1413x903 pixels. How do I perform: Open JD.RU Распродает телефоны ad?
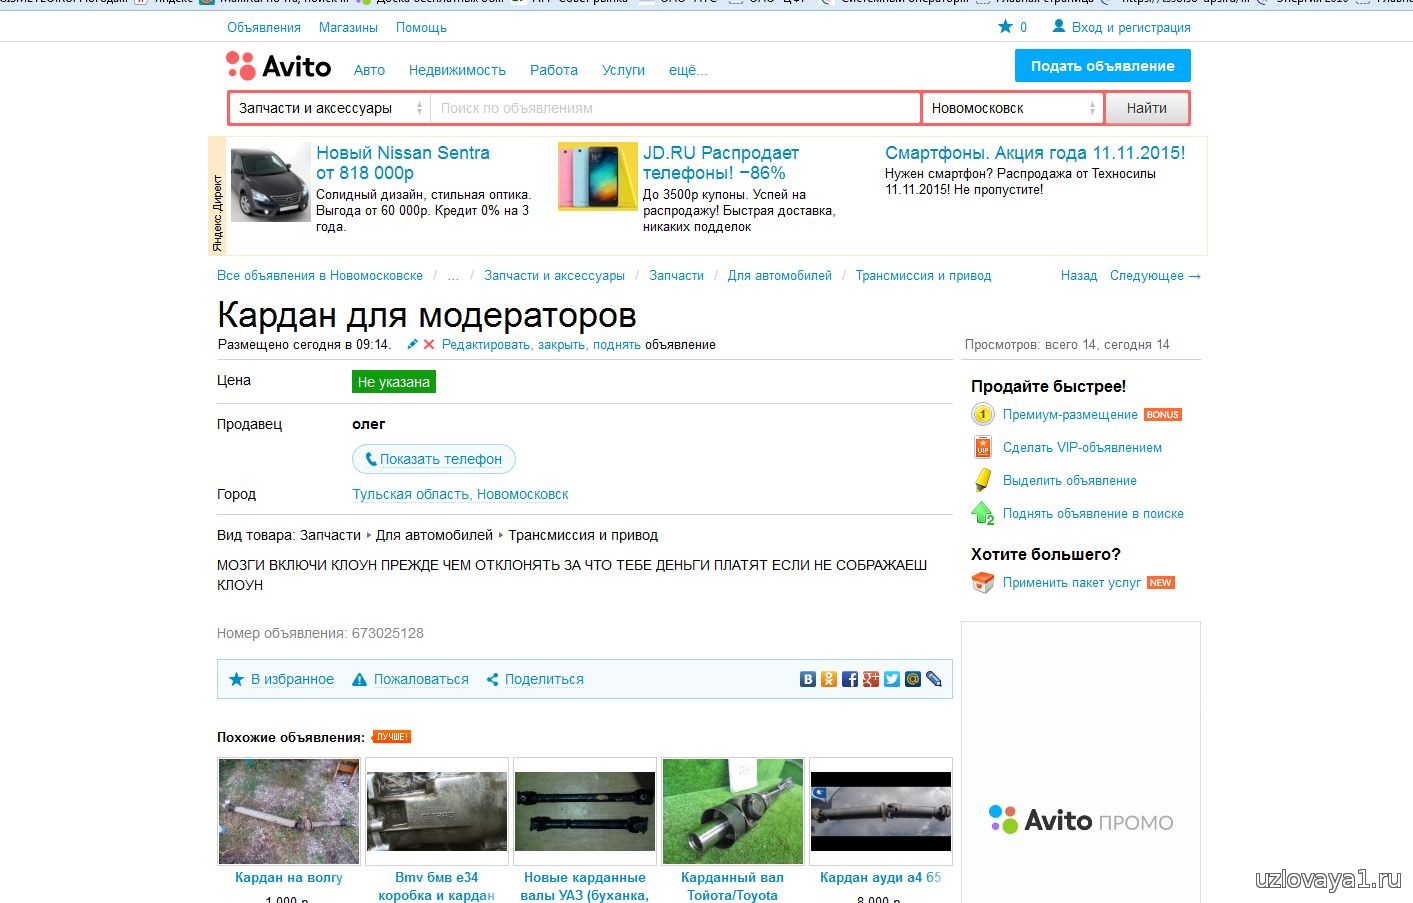pos(721,162)
